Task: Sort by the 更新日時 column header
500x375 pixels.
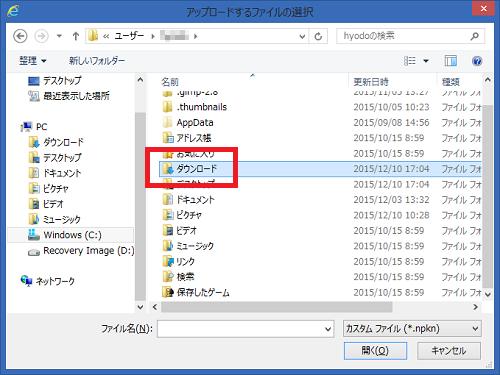Action: pyautogui.click(x=371, y=82)
